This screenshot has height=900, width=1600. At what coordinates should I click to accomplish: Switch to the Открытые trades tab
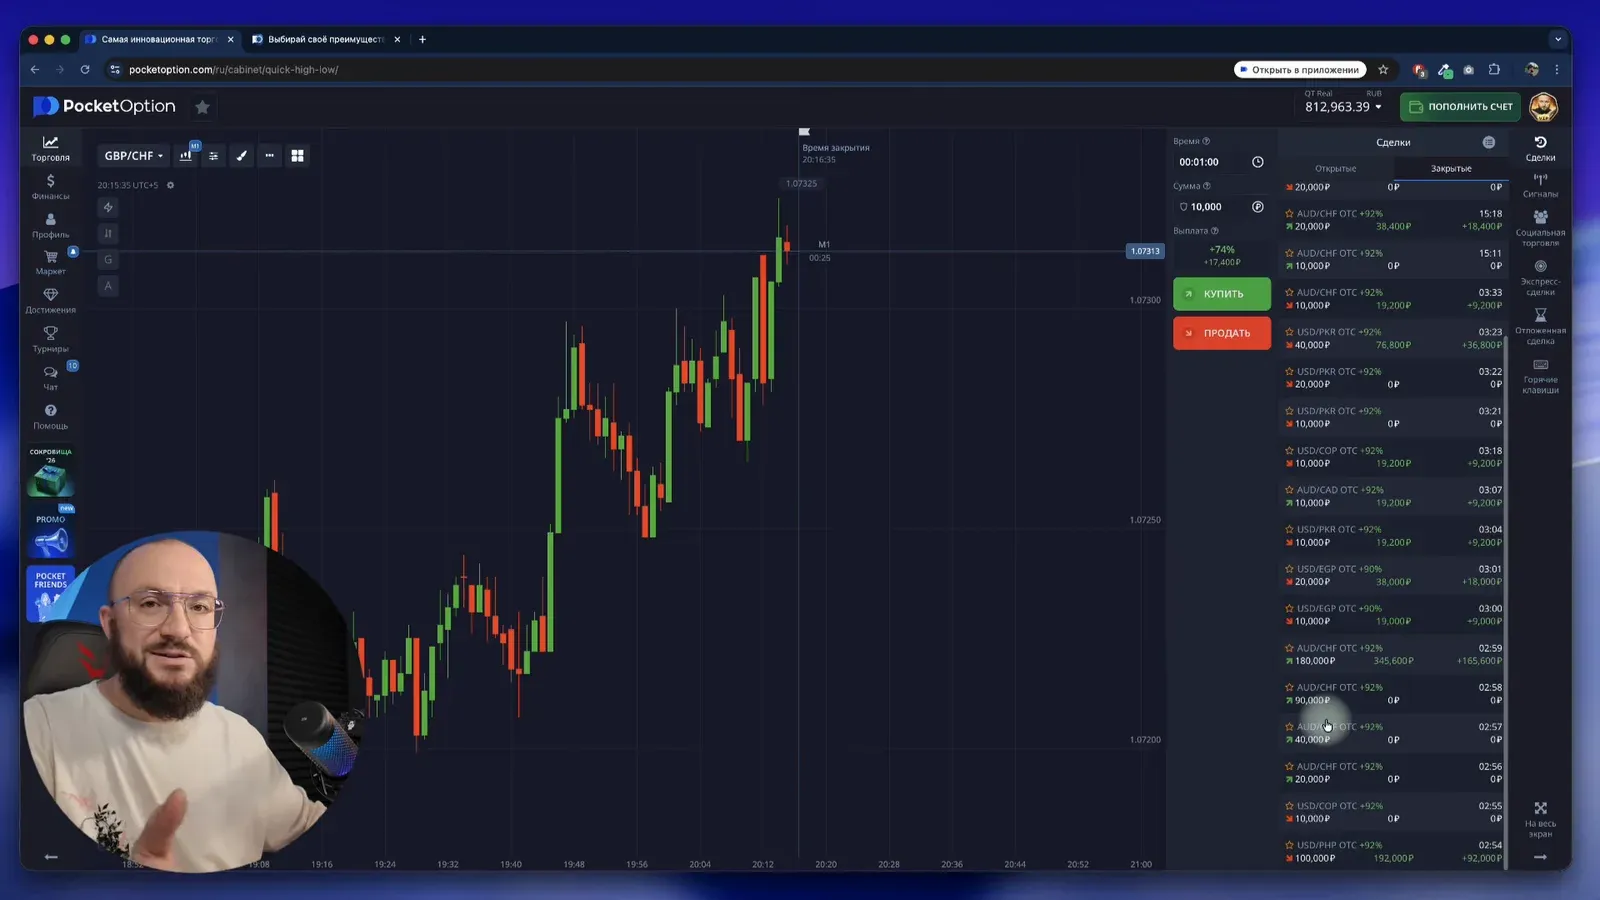(1335, 169)
